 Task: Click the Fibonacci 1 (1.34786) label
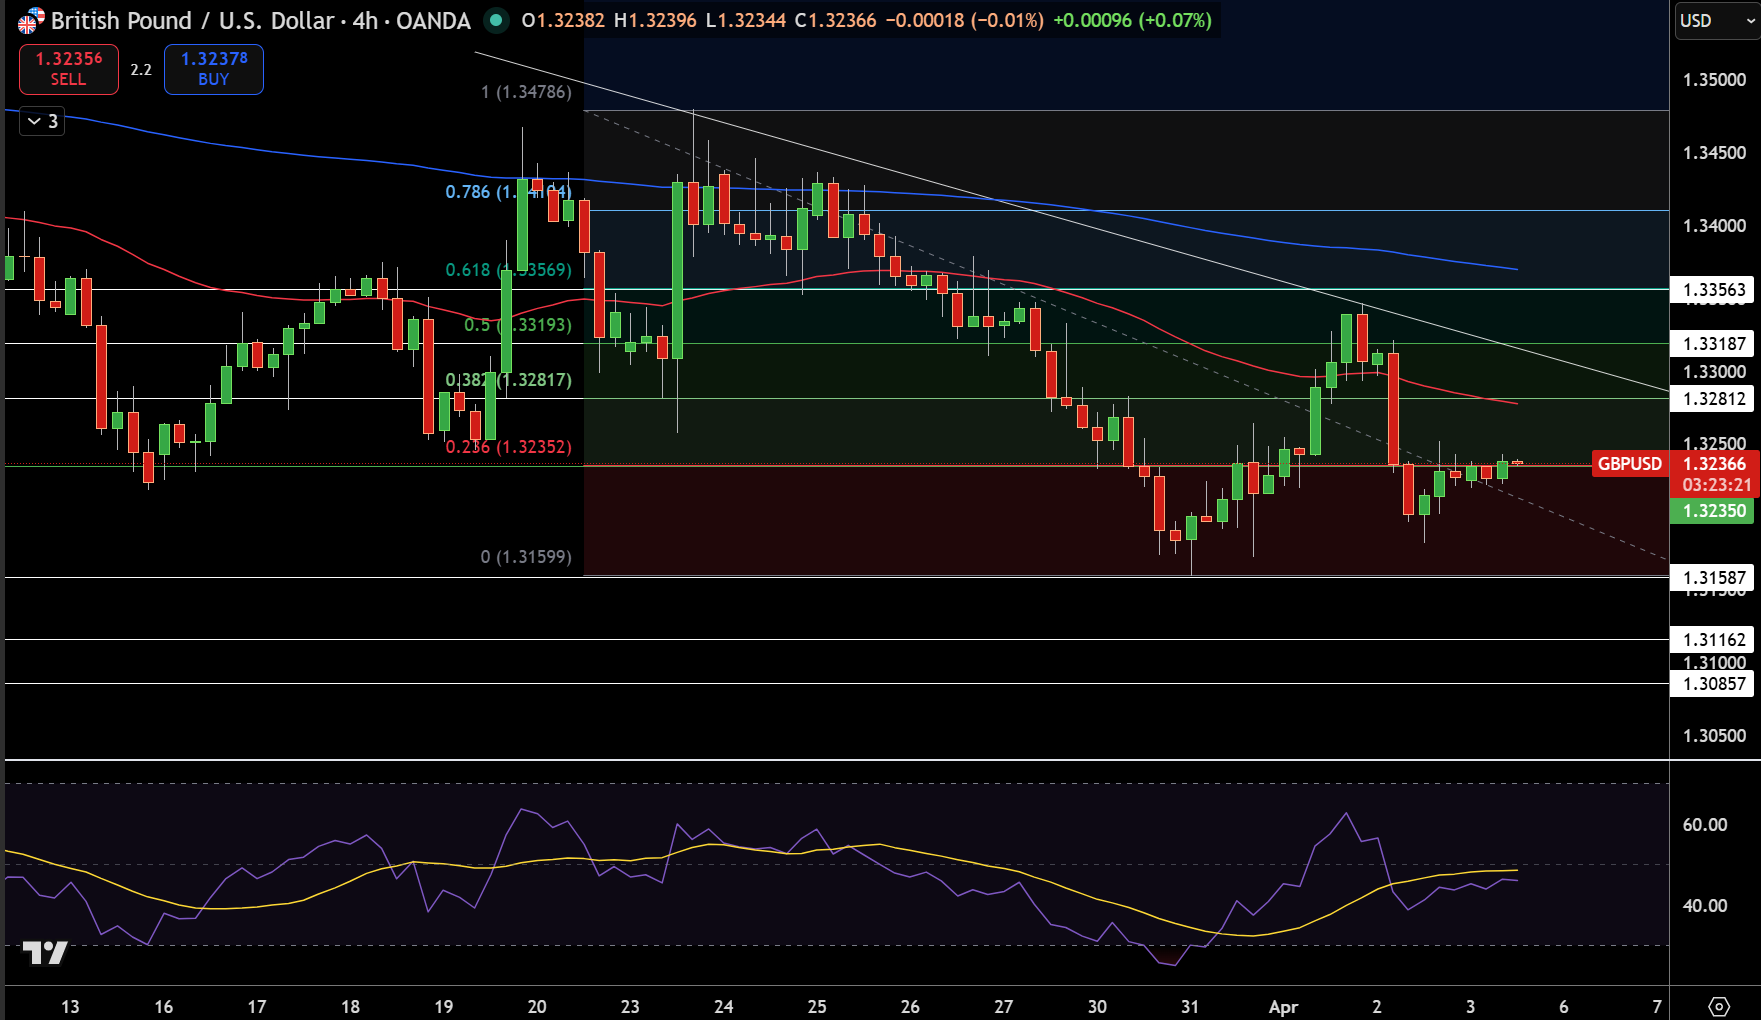(x=526, y=92)
